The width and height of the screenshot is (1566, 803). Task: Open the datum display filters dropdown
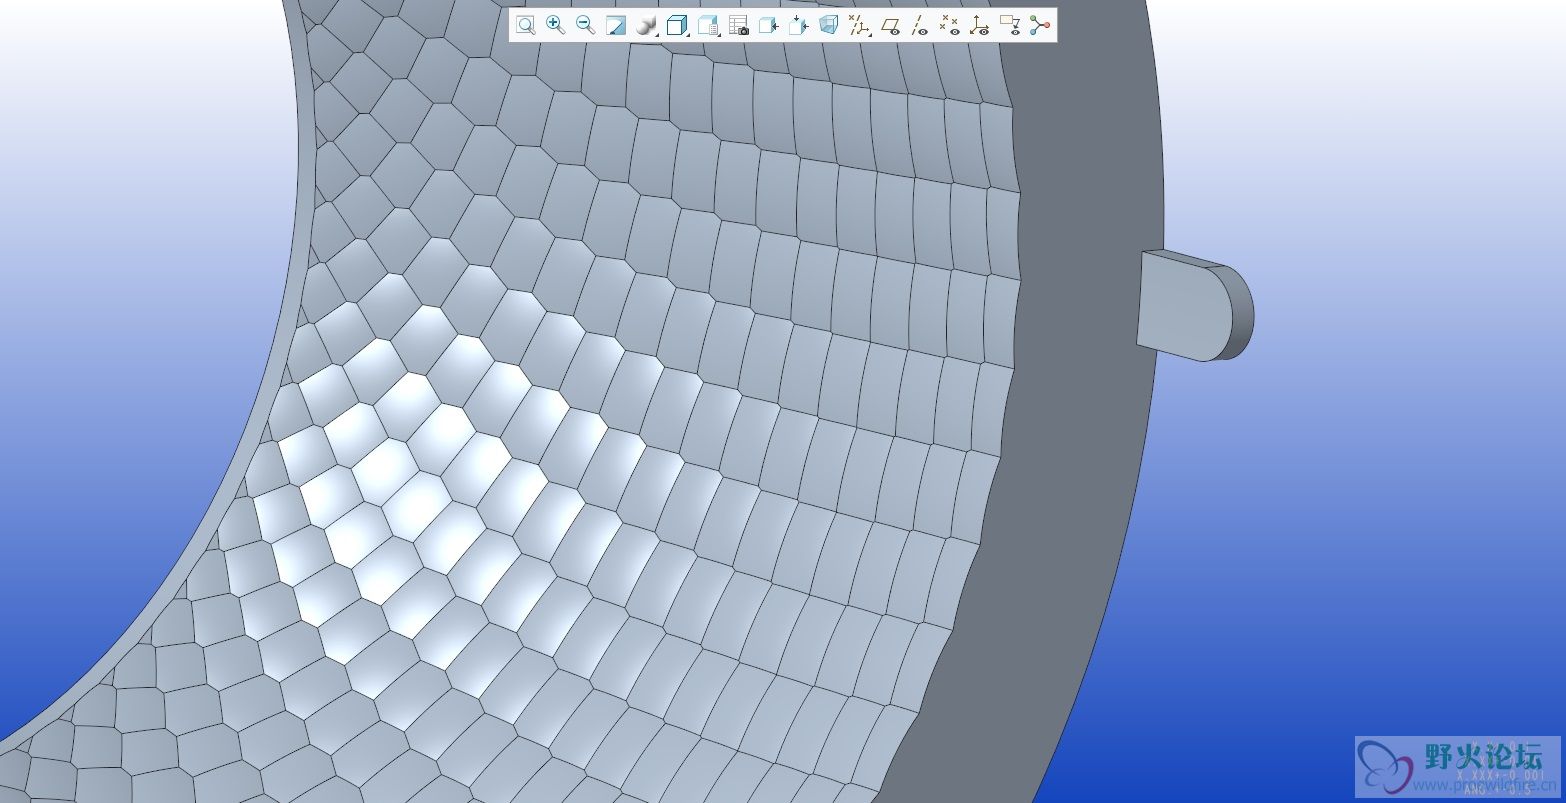859,25
